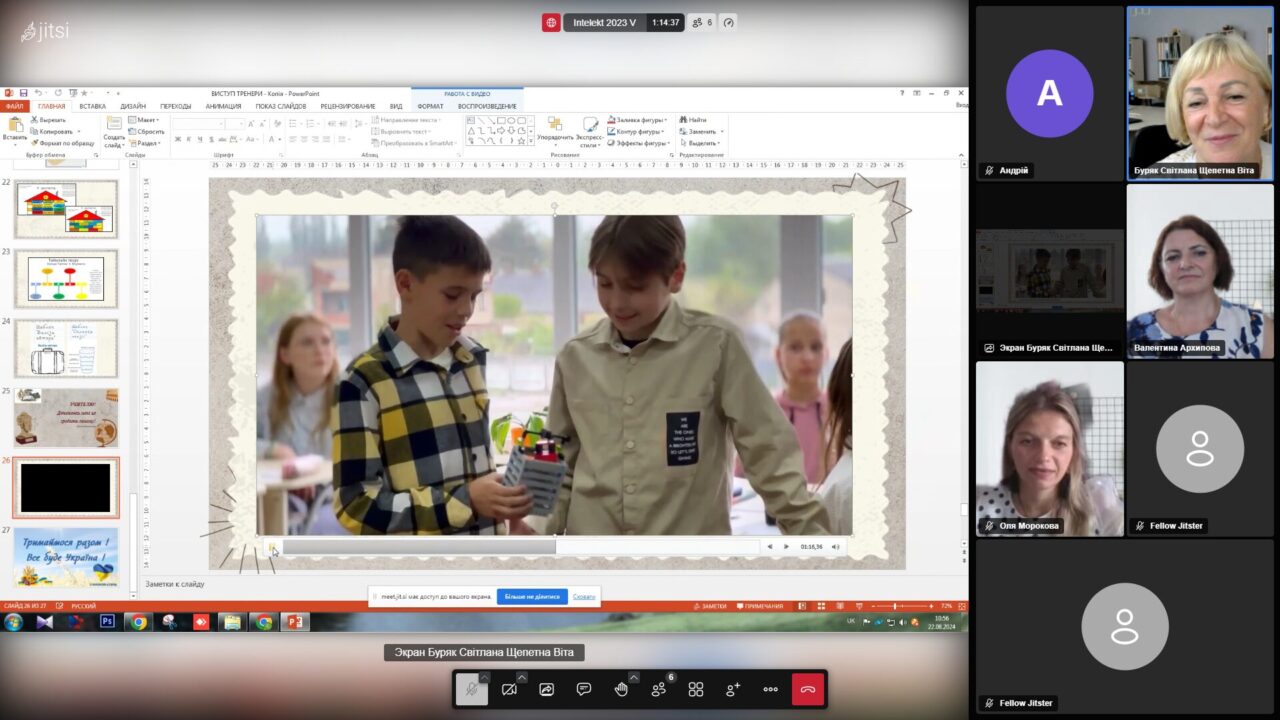1280x720 pixels.
Task: Expand video settings arrow above camera
Action: pos(521,677)
